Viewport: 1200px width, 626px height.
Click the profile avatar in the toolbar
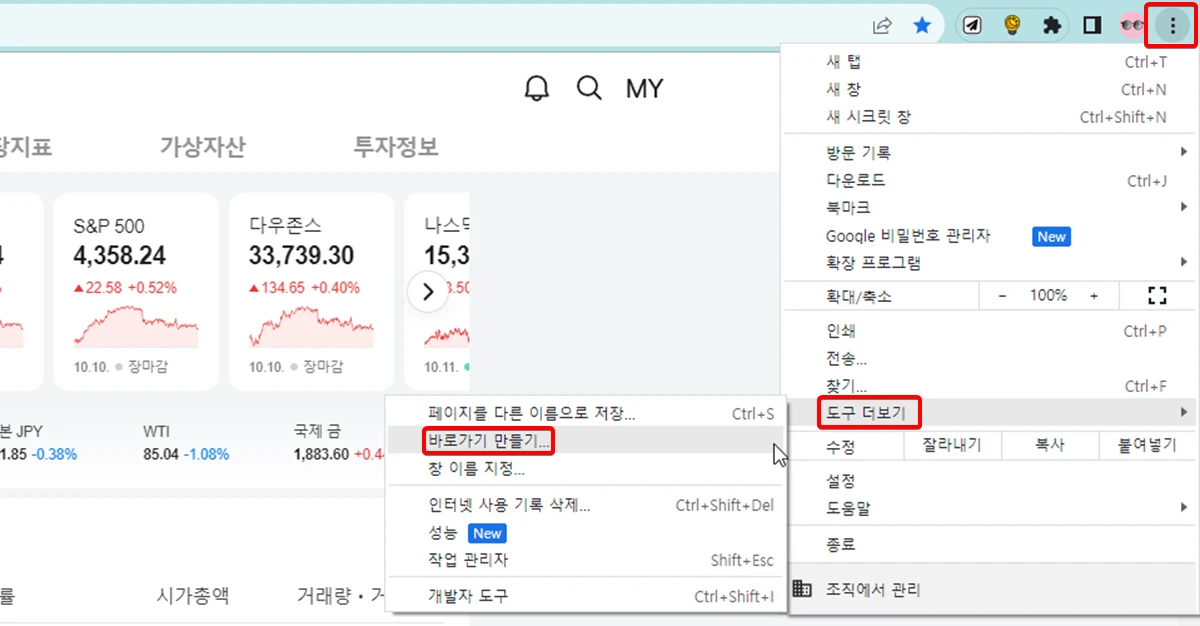coord(1131,25)
